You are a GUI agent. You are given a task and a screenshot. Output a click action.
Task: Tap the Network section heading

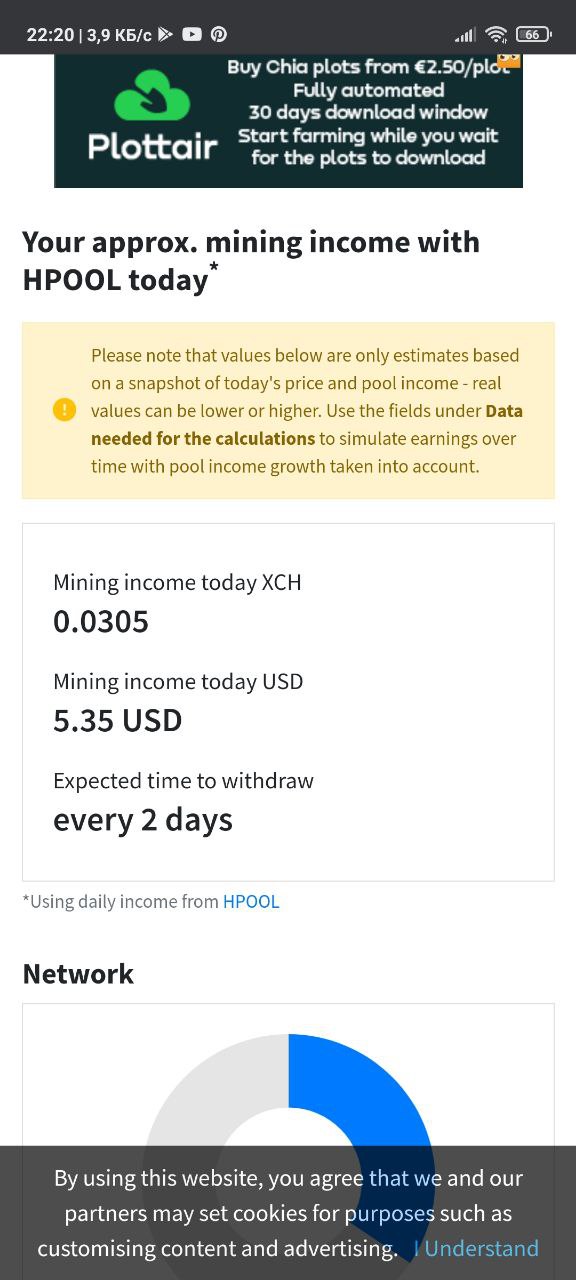78,973
